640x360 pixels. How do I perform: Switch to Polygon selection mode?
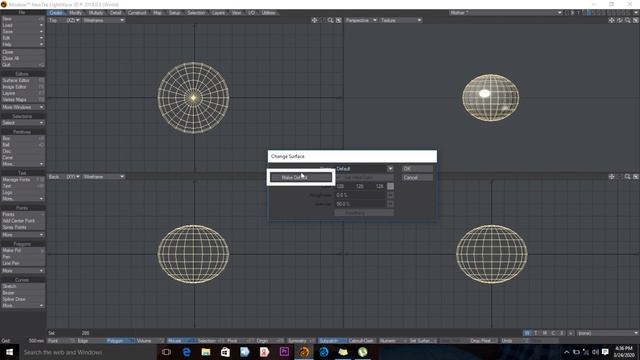pyautogui.click(x=120, y=340)
